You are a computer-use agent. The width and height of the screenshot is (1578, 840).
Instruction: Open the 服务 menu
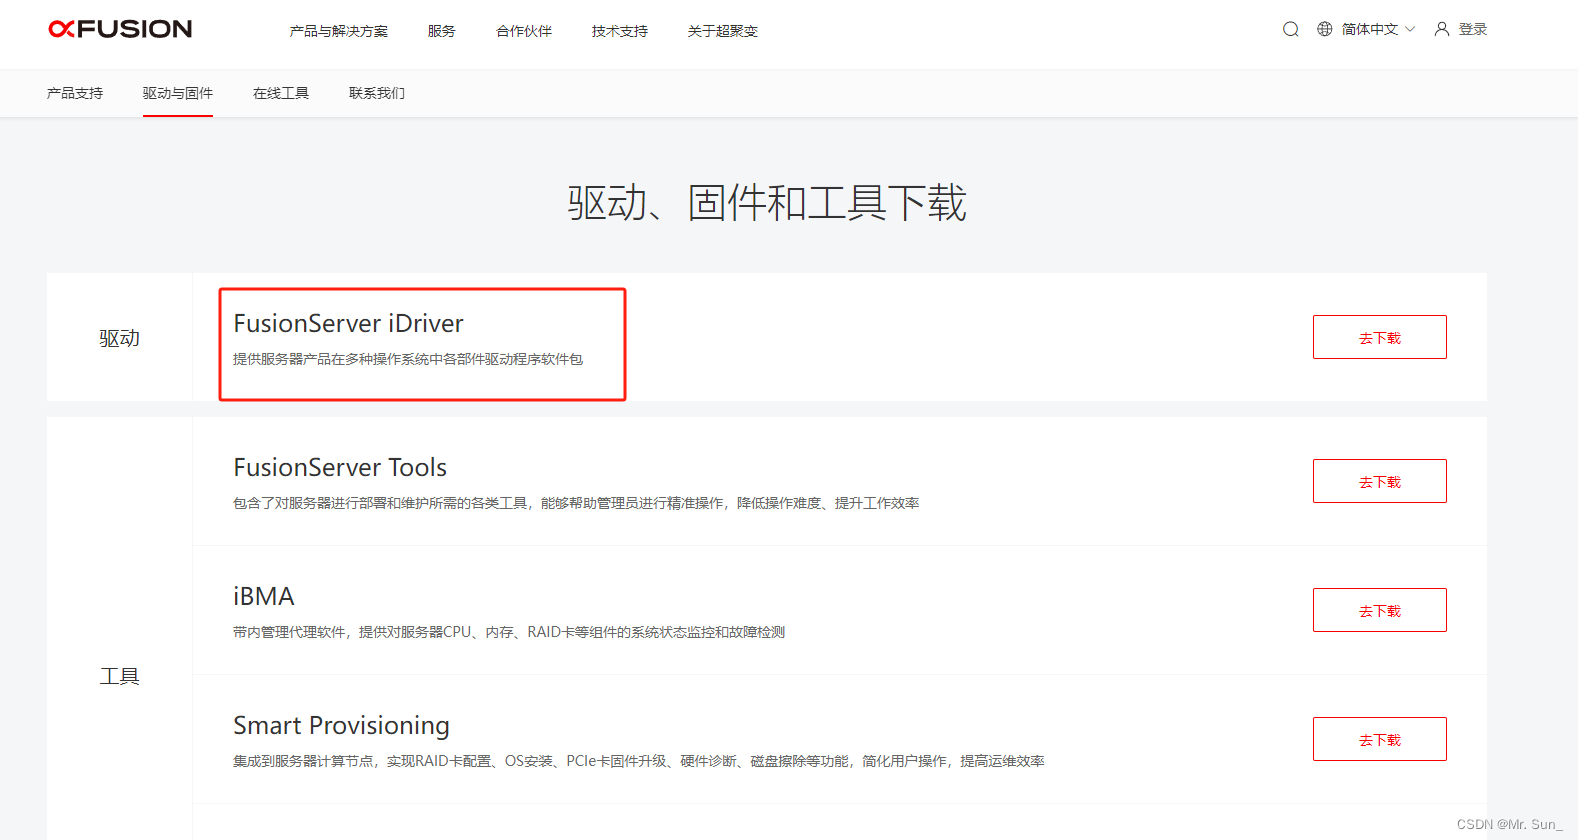[442, 31]
